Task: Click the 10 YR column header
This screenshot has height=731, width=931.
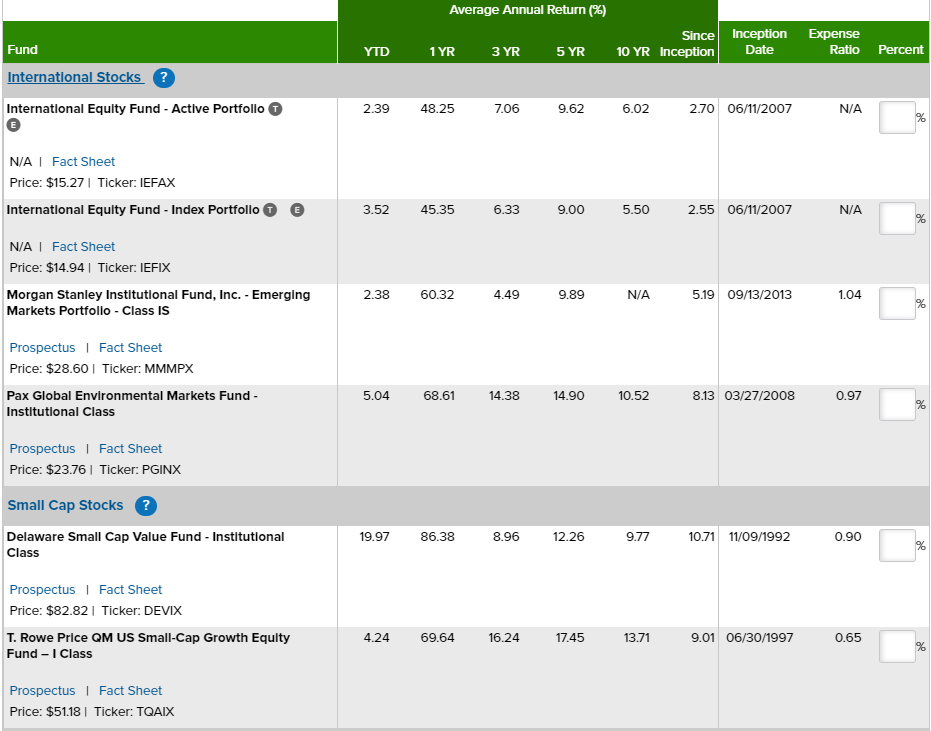Action: point(633,52)
